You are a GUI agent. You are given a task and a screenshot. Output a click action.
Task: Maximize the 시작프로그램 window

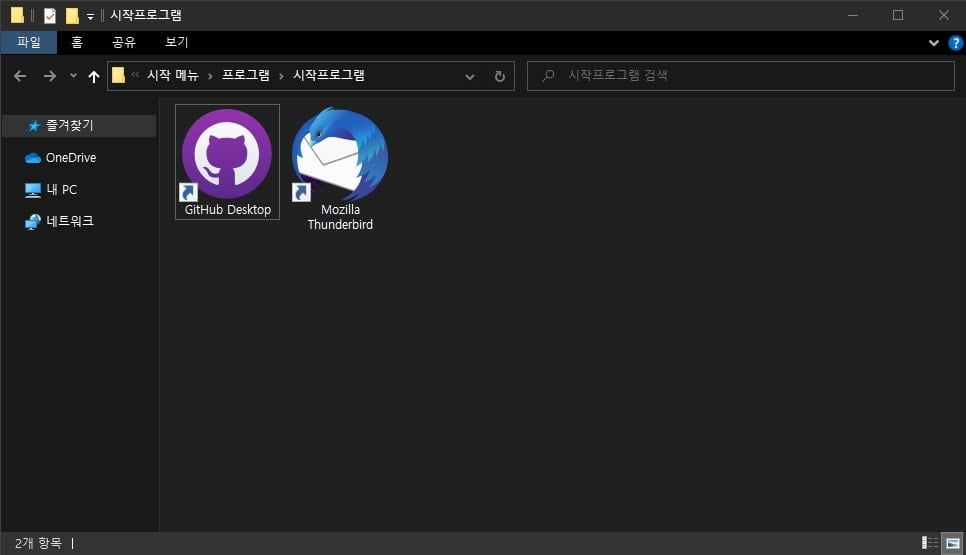tap(898, 15)
